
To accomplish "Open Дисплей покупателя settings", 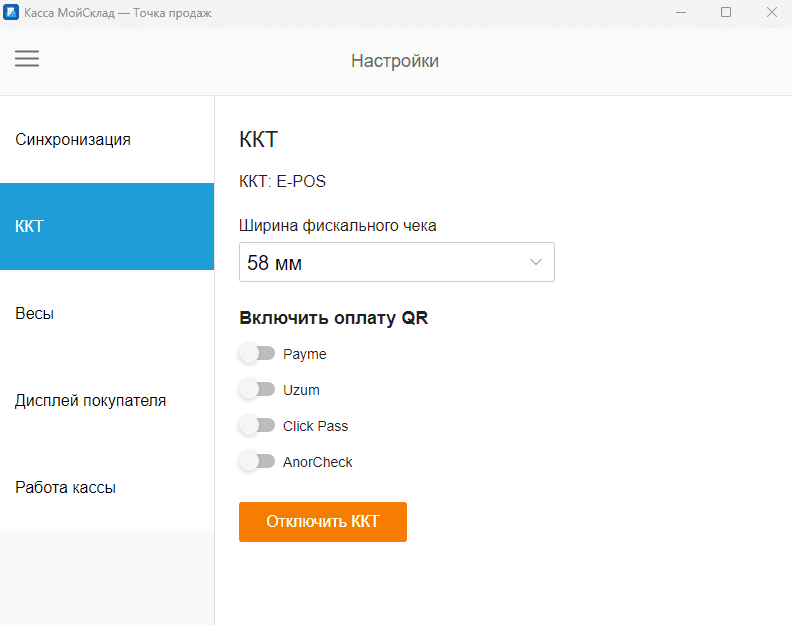I will 107,400.
